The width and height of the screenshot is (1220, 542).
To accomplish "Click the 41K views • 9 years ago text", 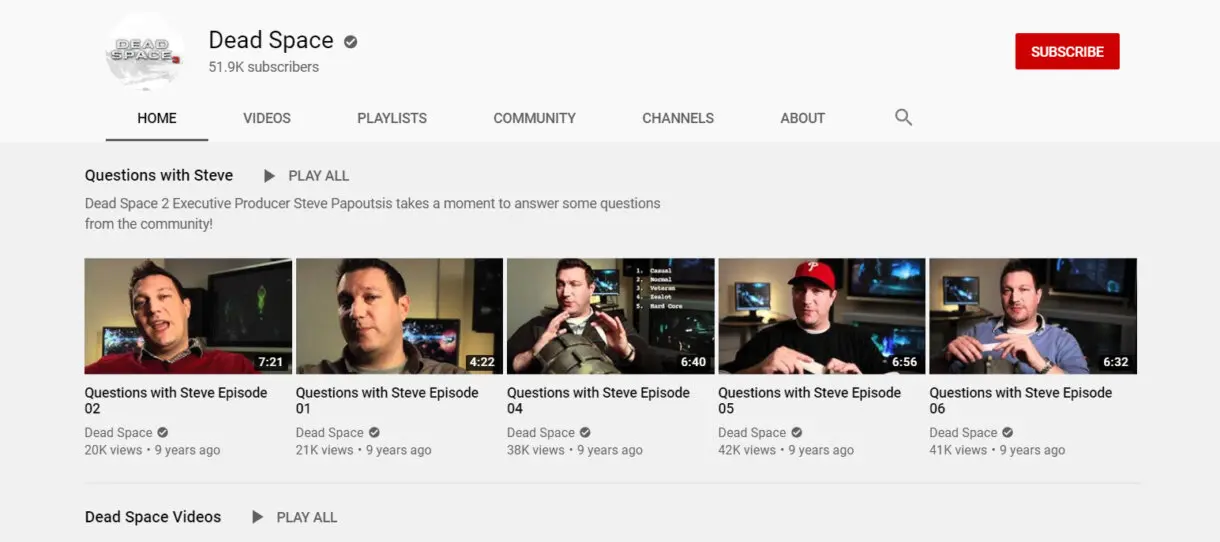I will pyautogui.click(x=997, y=450).
